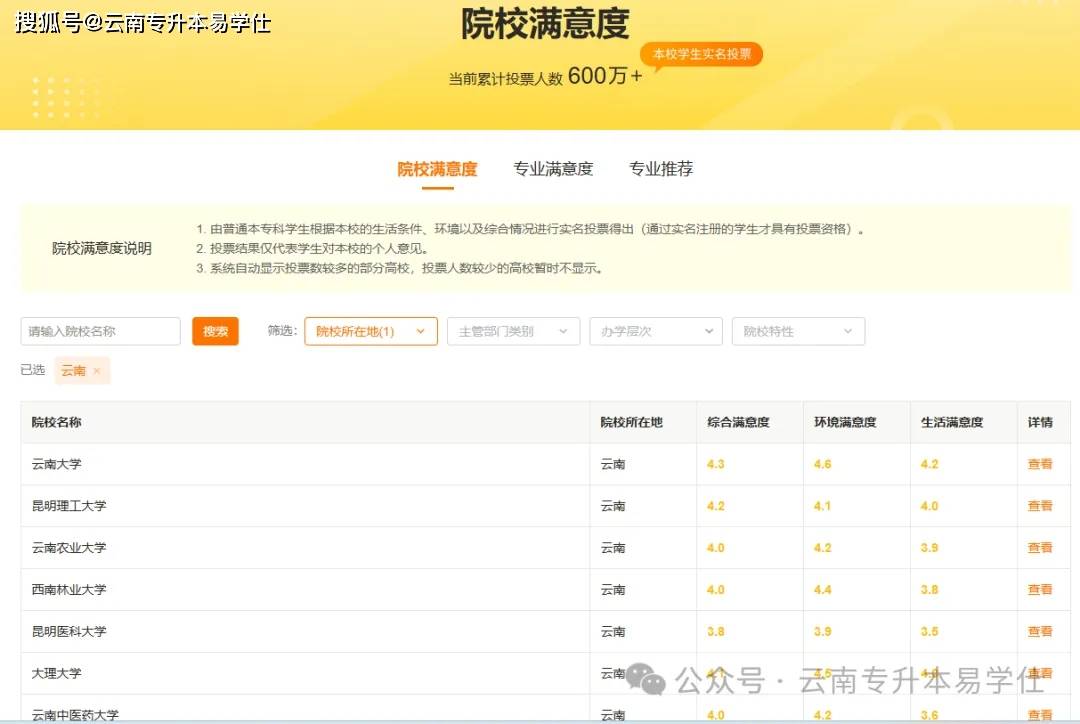1080x724 pixels.
Task: Click the 综合满意度 column header
Action: (x=738, y=422)
